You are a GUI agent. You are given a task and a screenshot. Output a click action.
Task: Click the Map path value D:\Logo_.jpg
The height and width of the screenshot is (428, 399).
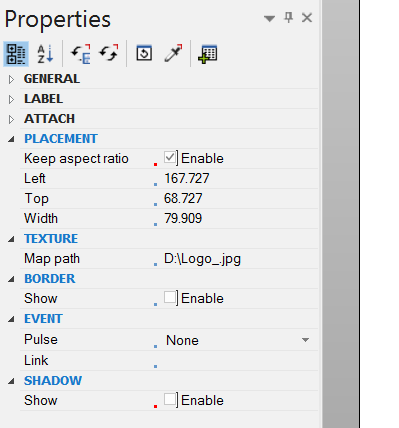pyautogui.click(x=202, y=259)
